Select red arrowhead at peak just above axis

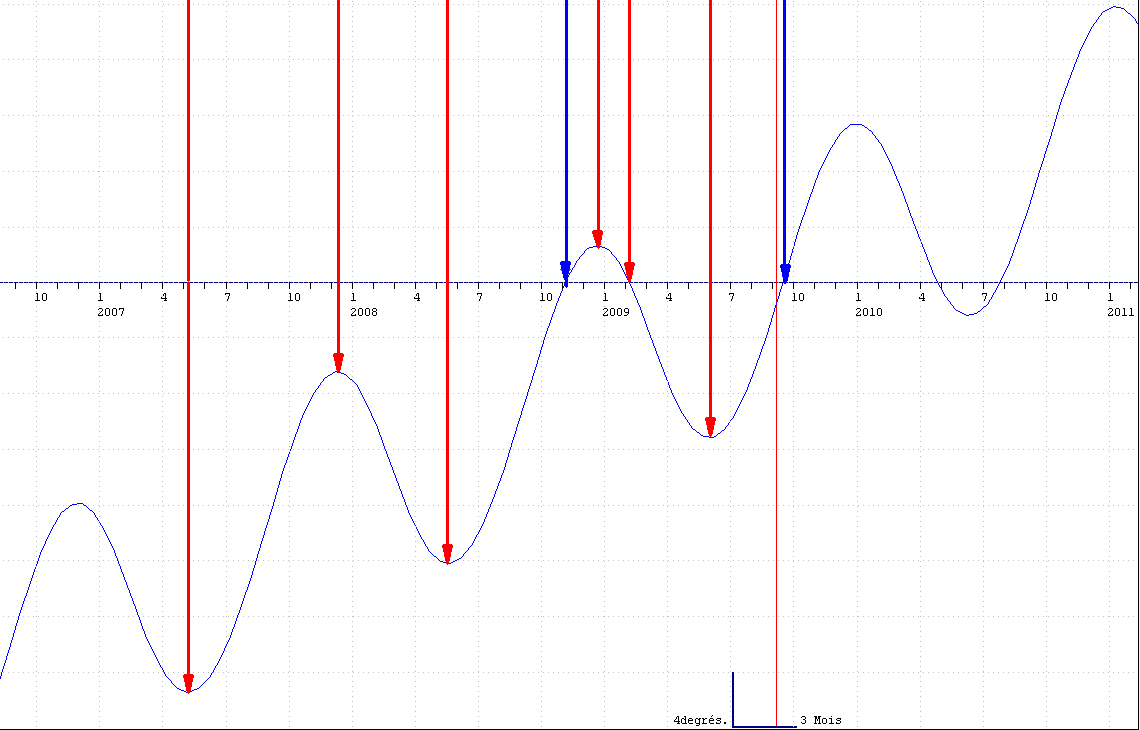pos(598,238)
